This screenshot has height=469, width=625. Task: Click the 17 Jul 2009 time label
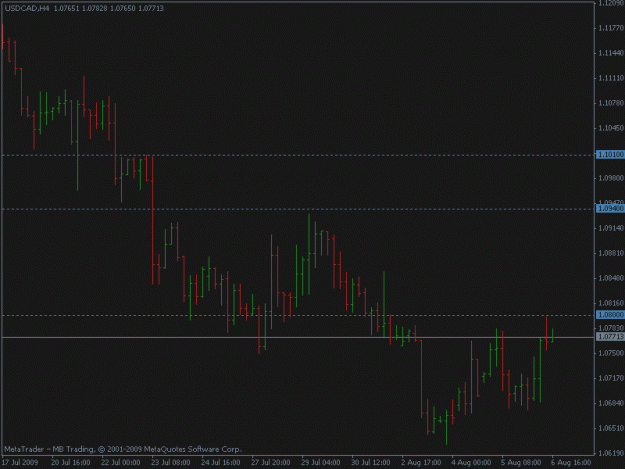pos(20,463)
